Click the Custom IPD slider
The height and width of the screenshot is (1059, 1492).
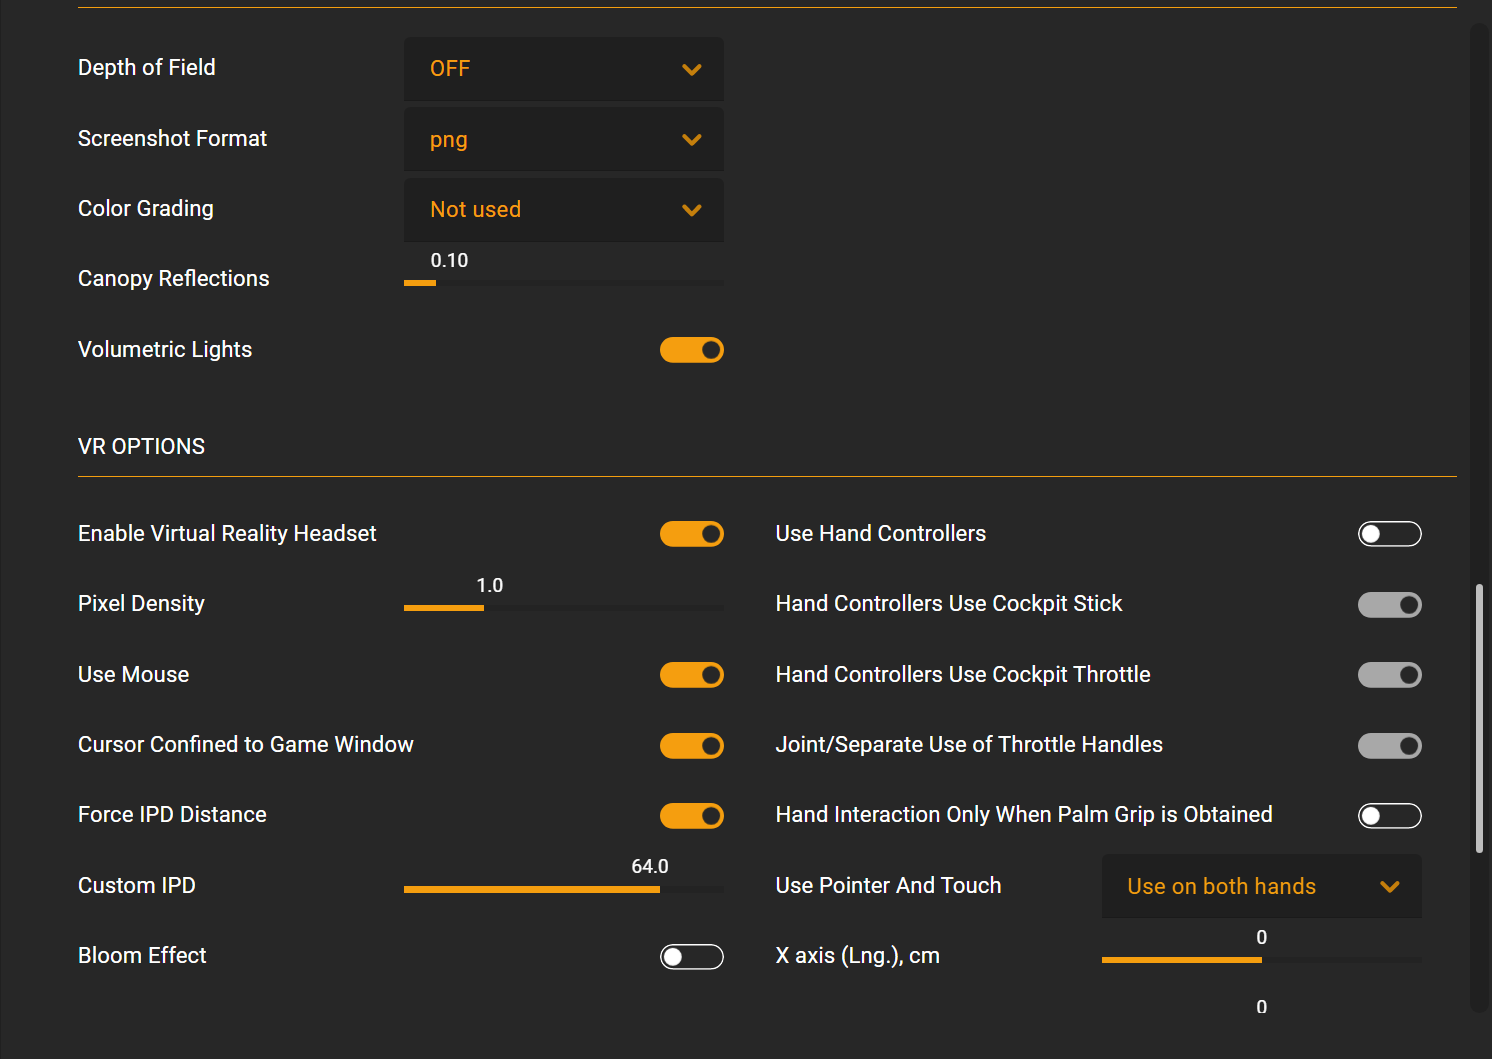(563, 889)
